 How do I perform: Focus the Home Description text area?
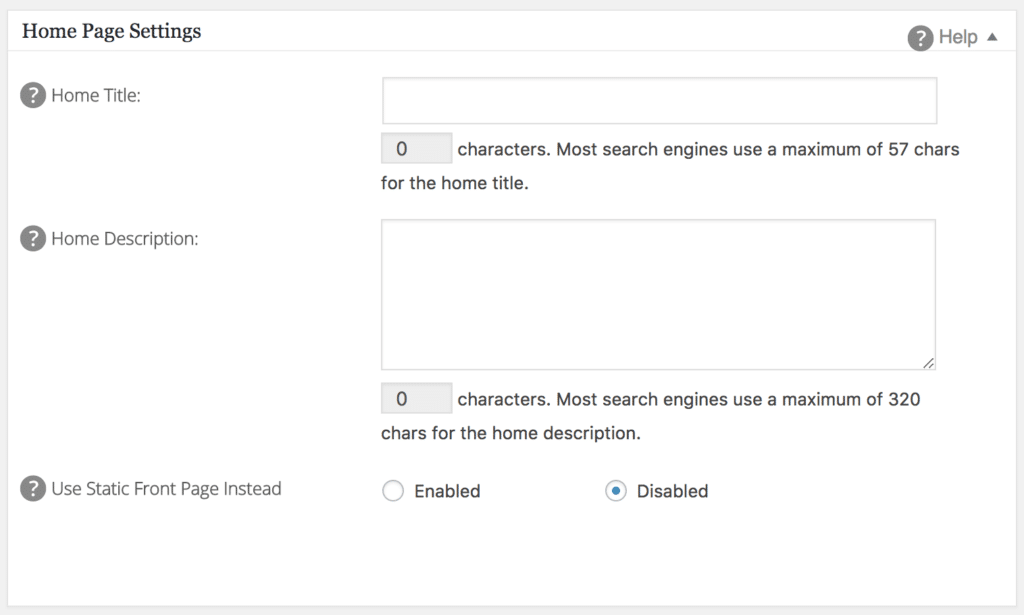click(x=658, y=294)
